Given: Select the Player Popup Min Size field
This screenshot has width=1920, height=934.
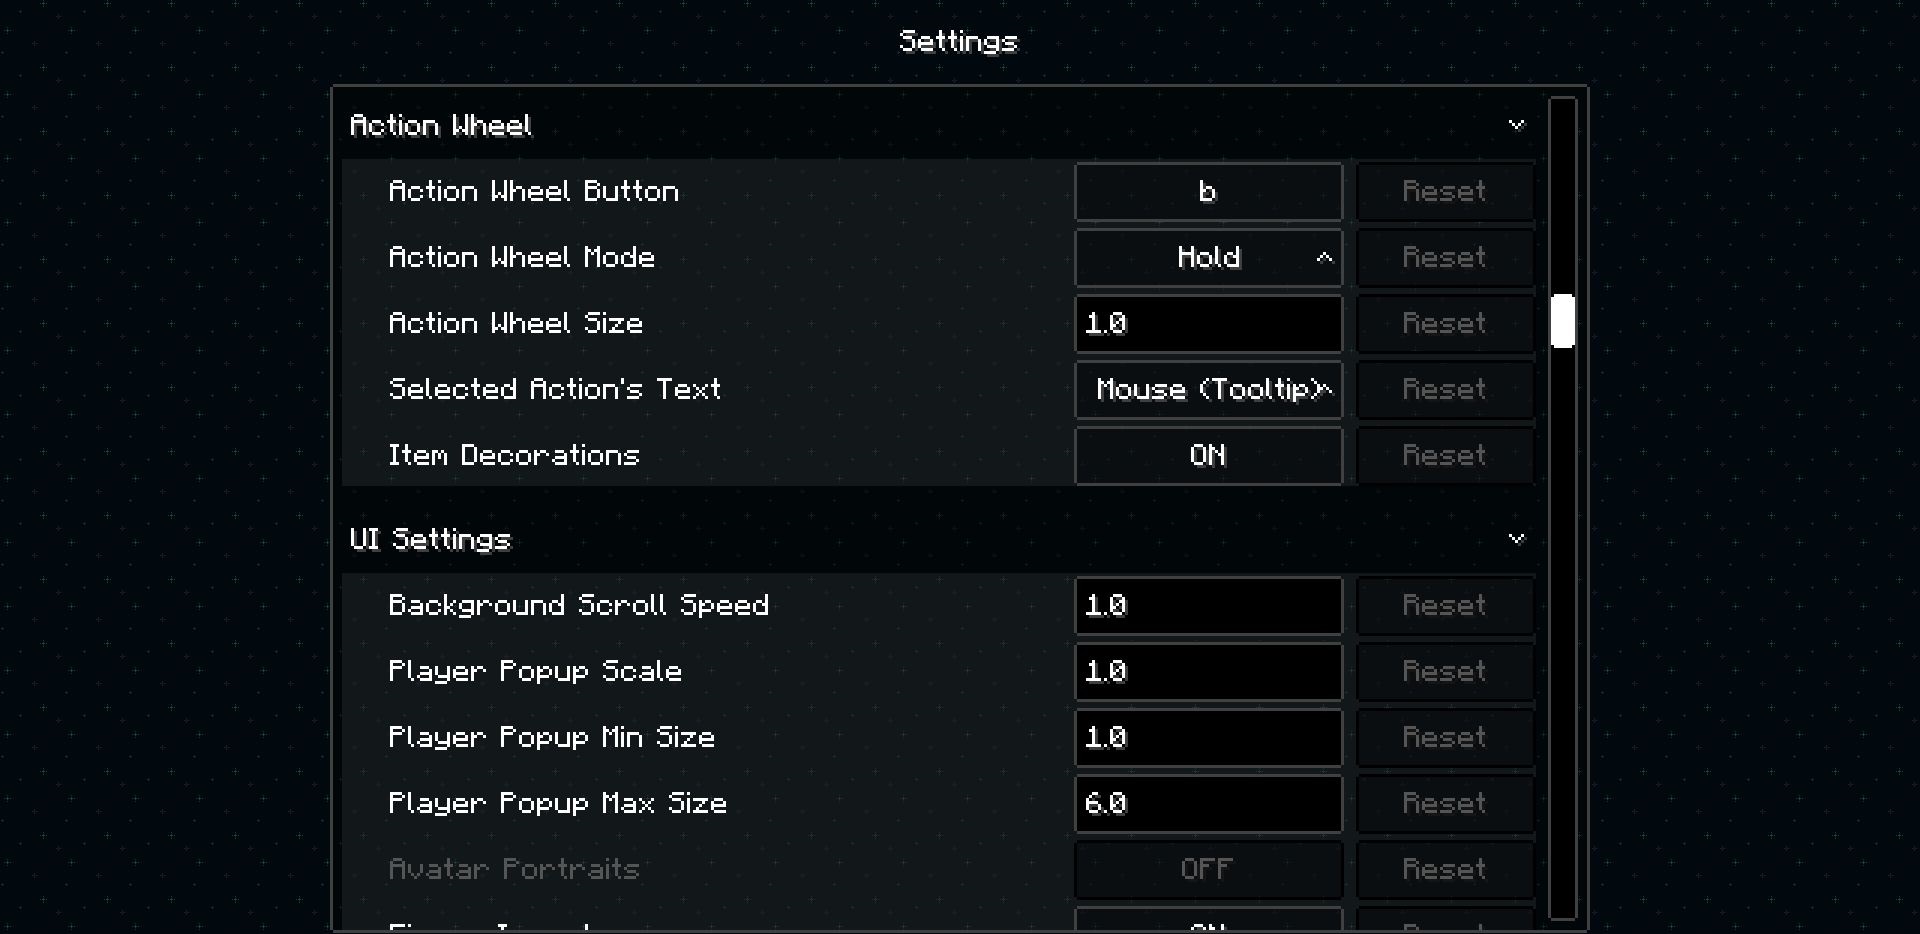Looking at the screenshot, I should coord(1208,737).
